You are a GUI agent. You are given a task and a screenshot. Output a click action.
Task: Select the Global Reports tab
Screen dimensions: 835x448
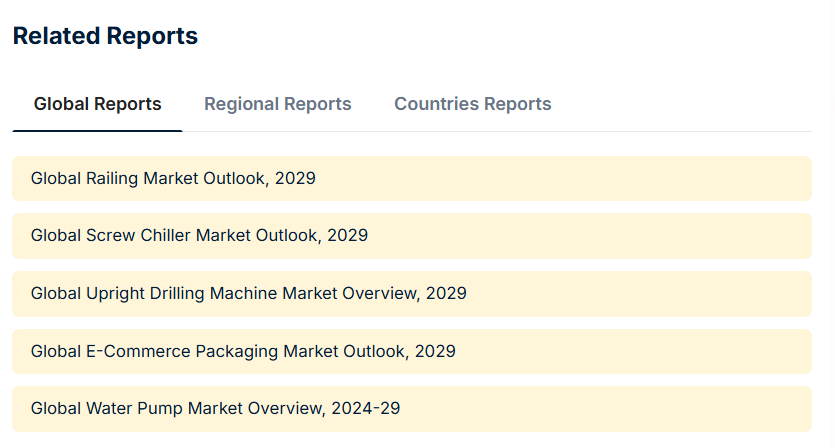pos(97,104)
